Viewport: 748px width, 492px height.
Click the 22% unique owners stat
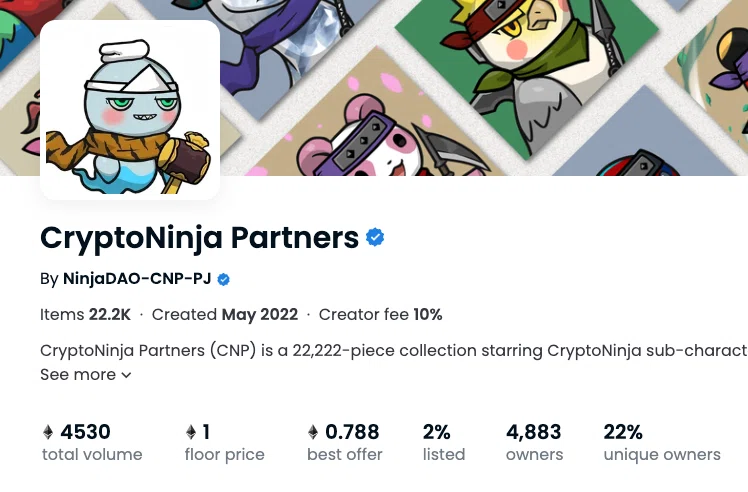662,442
